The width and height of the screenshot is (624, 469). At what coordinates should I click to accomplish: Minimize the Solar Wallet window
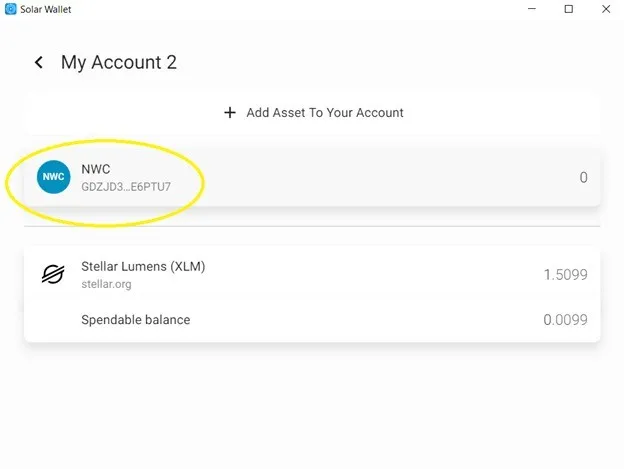(532, 9)
